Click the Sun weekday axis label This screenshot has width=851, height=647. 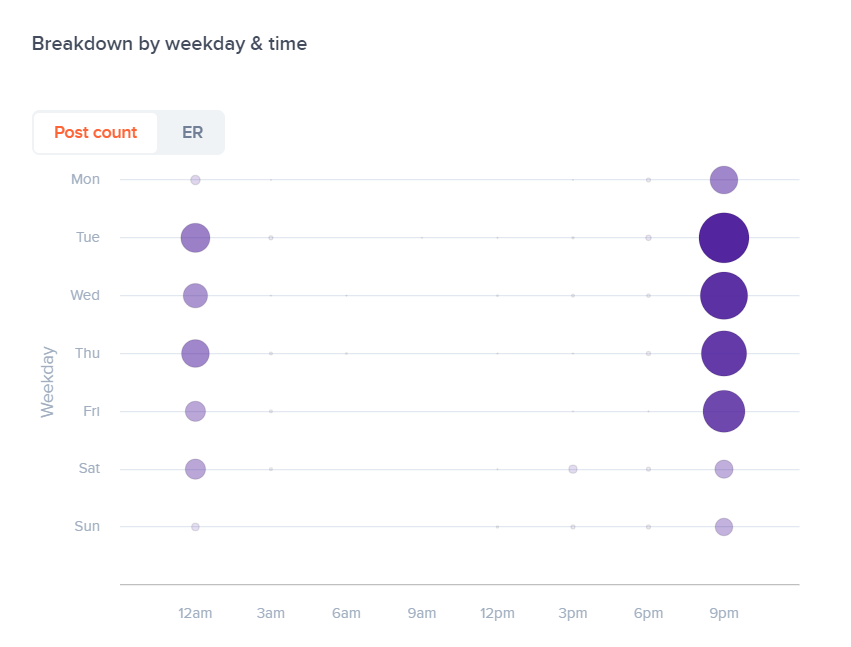(87, 527)
